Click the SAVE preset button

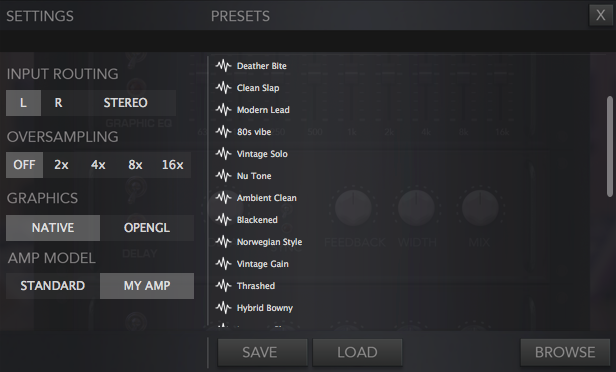tap(262, 352)
